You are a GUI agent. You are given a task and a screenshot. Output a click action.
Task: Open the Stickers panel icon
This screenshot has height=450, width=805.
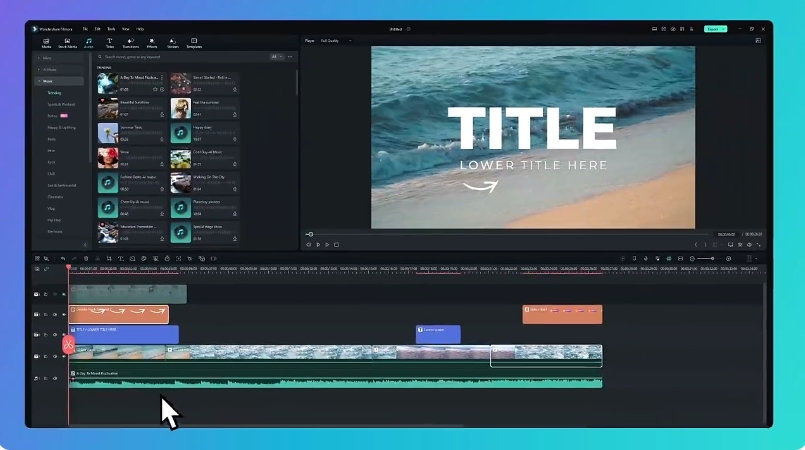(173, 43)
